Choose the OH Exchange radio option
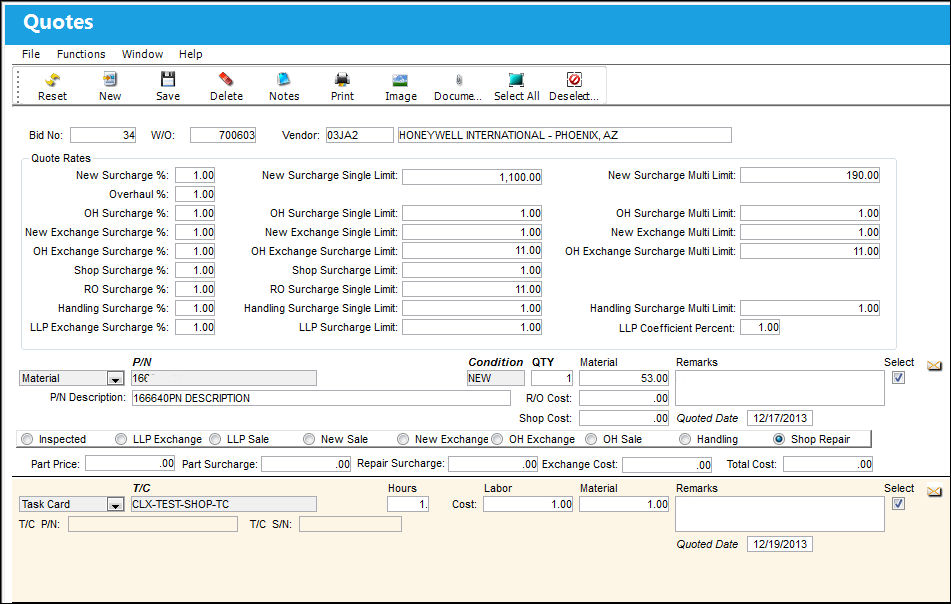The height and width of the screenshot is (604, 951). [x=497, y=439]
